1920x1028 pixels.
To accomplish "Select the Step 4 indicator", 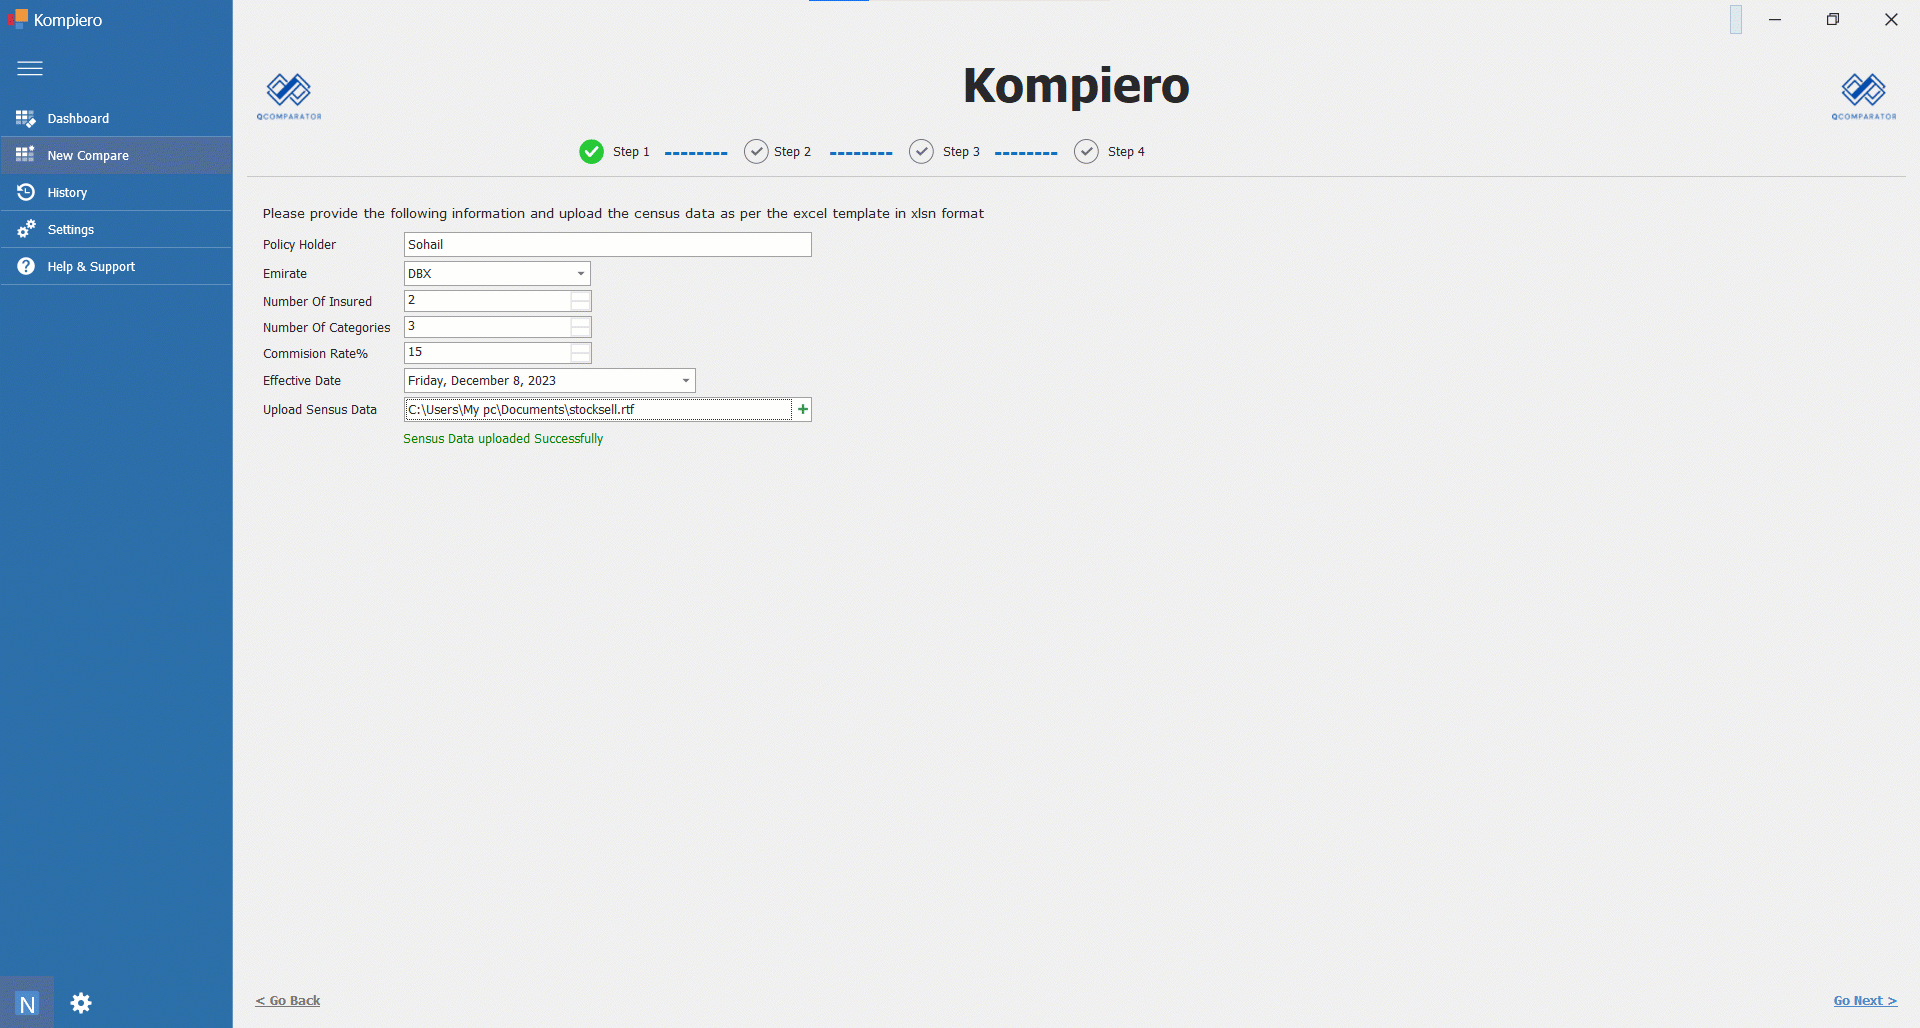I will click(x=1086, y=151).
